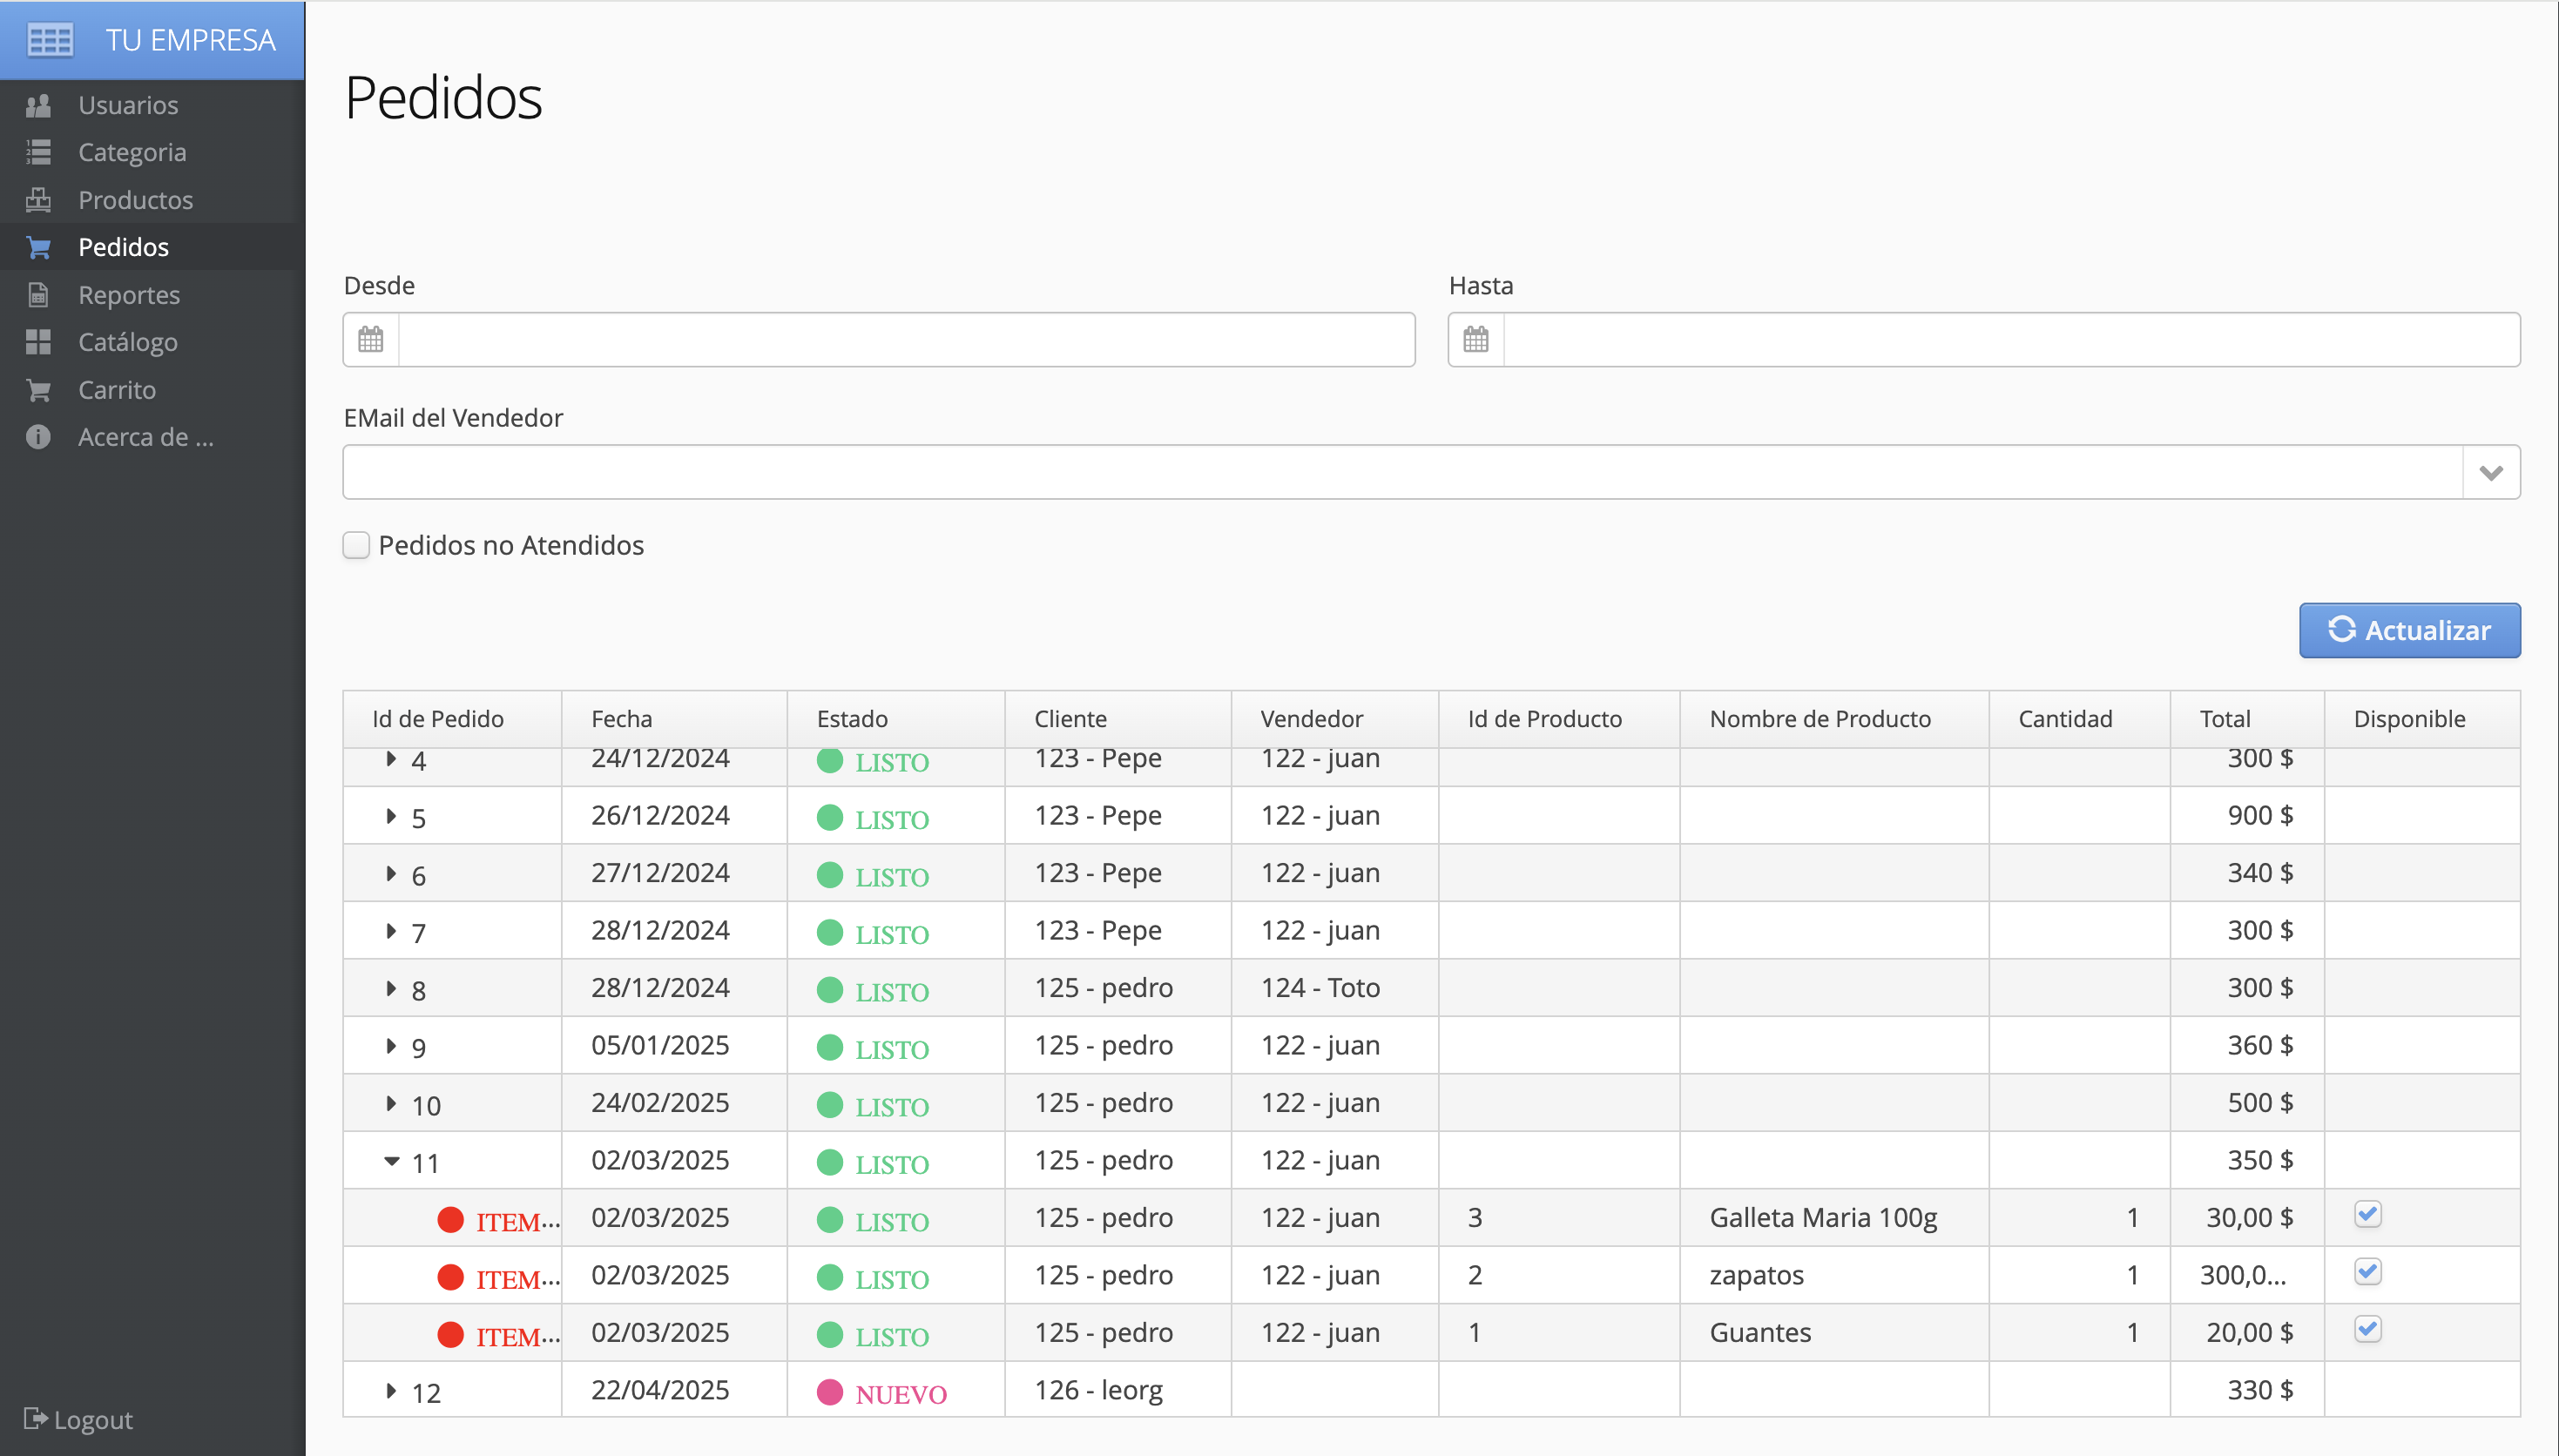The width and height of the screenshot is (2559, 1456).
Task: Open Catálogo menu item
Action: [x=152, y=342]
